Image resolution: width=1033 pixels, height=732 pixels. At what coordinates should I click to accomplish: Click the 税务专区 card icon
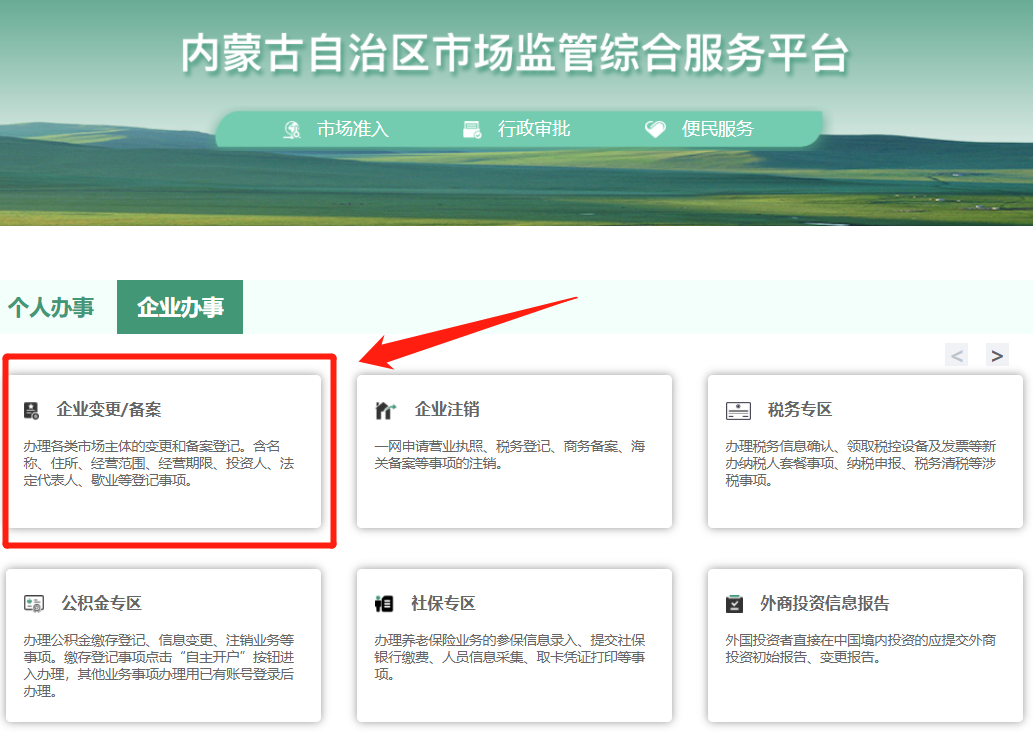(738, 410)
